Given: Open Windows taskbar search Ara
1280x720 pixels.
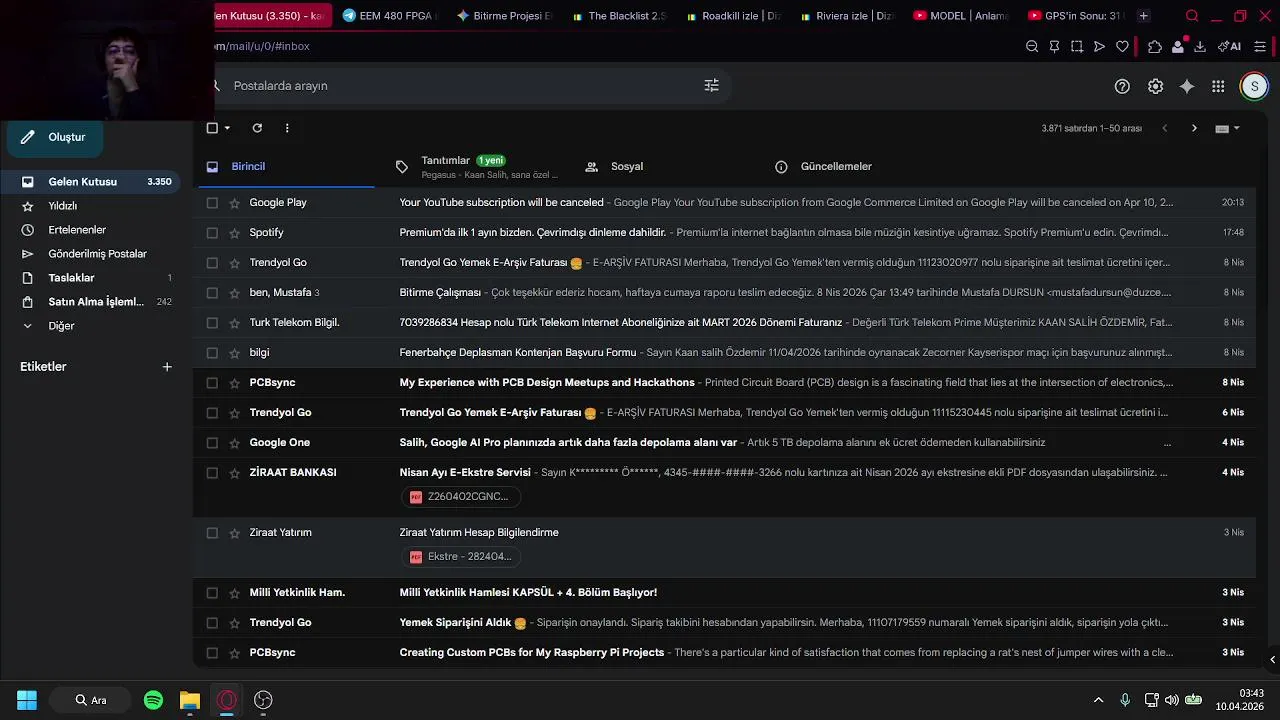Looking at the screenshot, I should (90, 700).
